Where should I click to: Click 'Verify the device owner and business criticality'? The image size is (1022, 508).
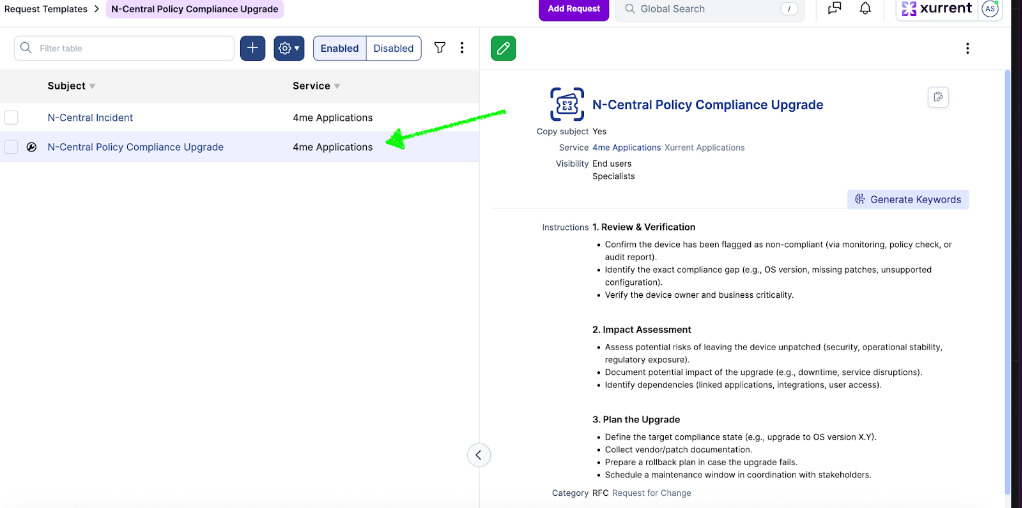[699, 295]
